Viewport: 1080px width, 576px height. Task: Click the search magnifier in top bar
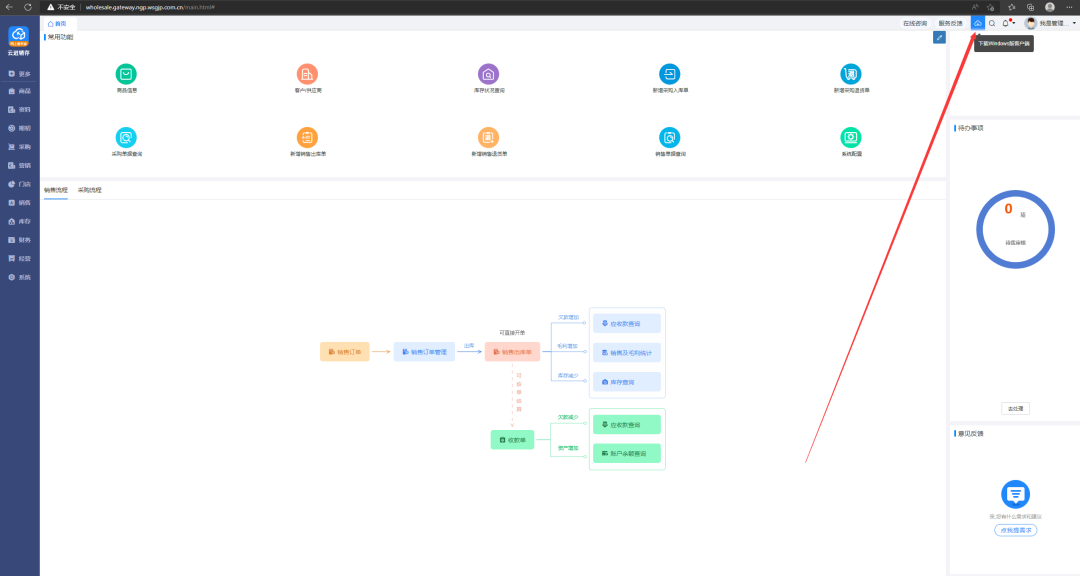coord(992,23)
